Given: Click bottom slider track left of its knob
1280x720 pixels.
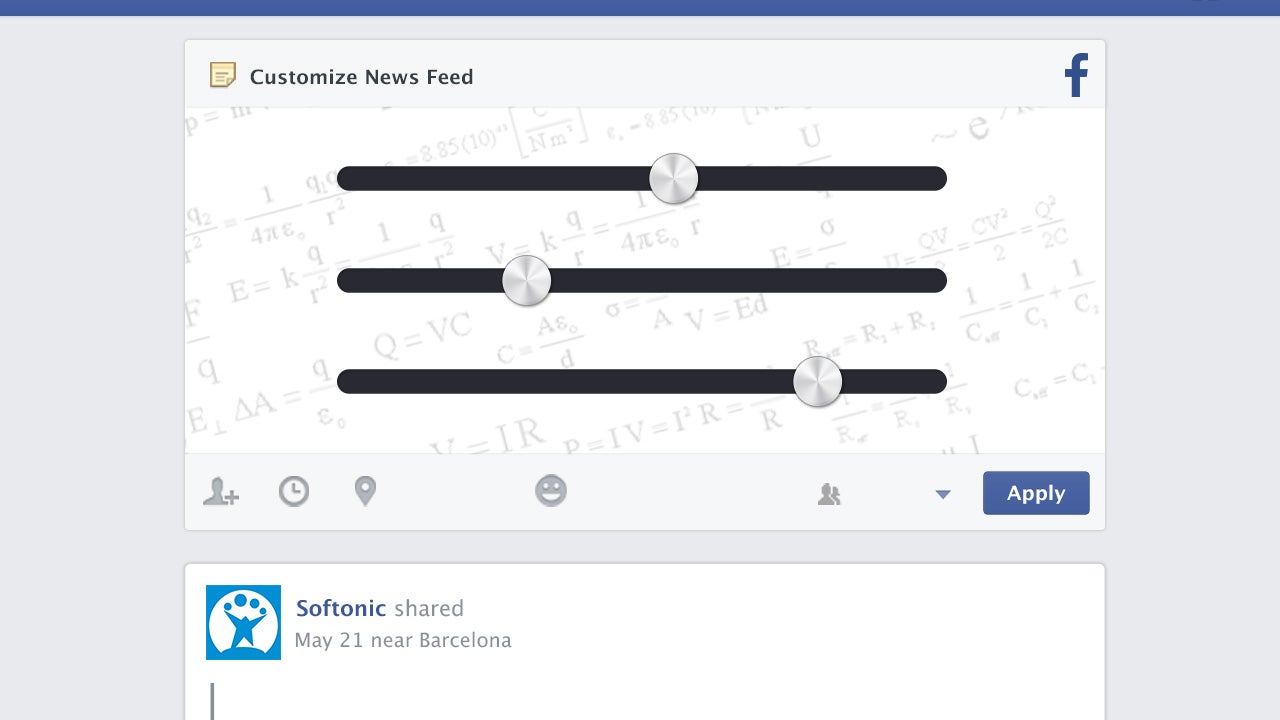Looking at the screenshot, I should click(565, 382).
